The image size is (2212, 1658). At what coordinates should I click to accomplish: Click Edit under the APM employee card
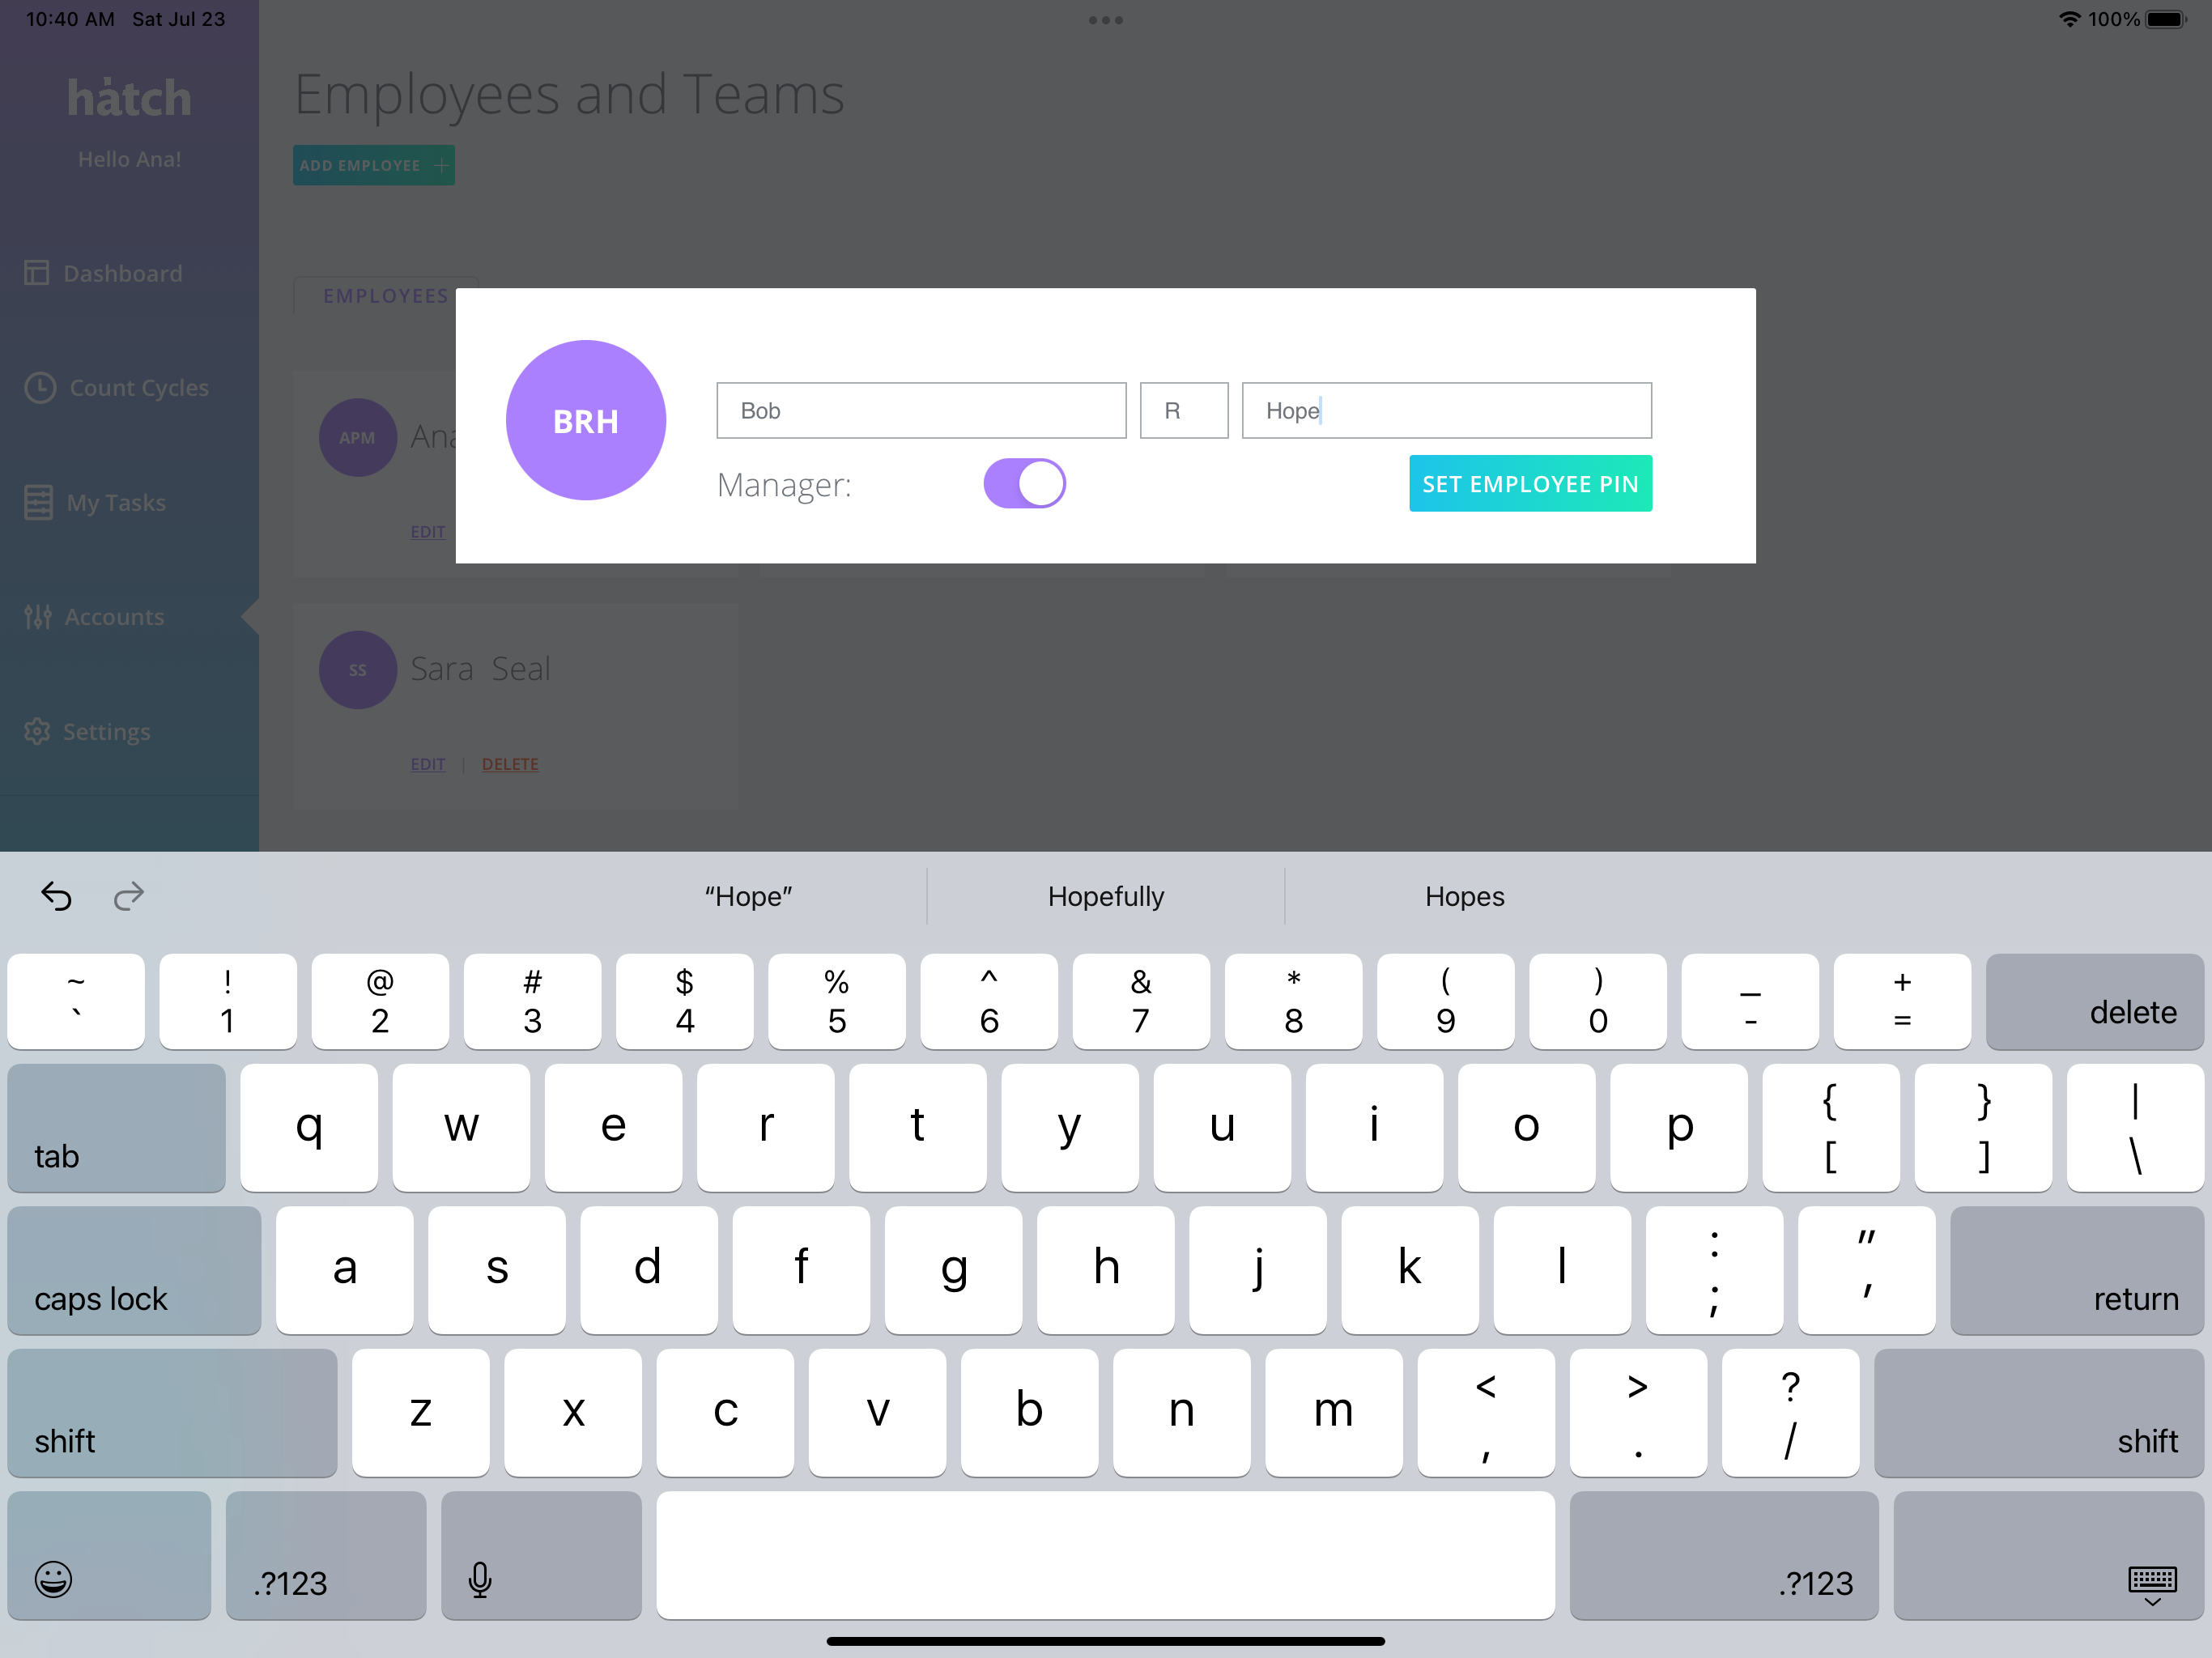(428, 532)
